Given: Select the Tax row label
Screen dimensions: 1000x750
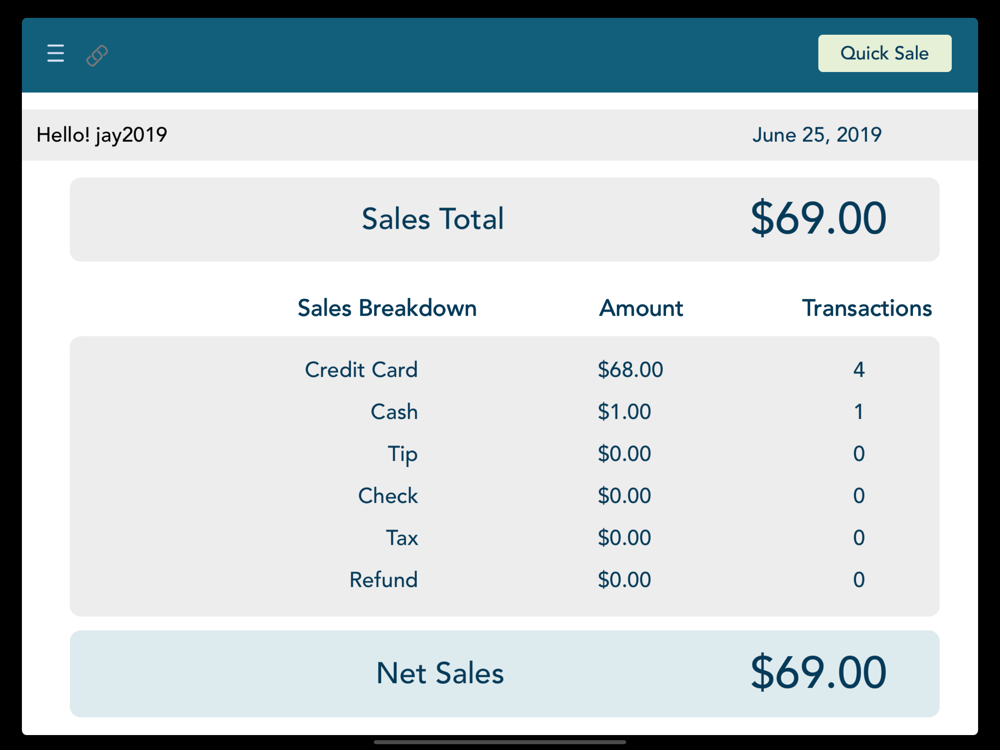Looking at the screenshot, I should tap(402, 538).
